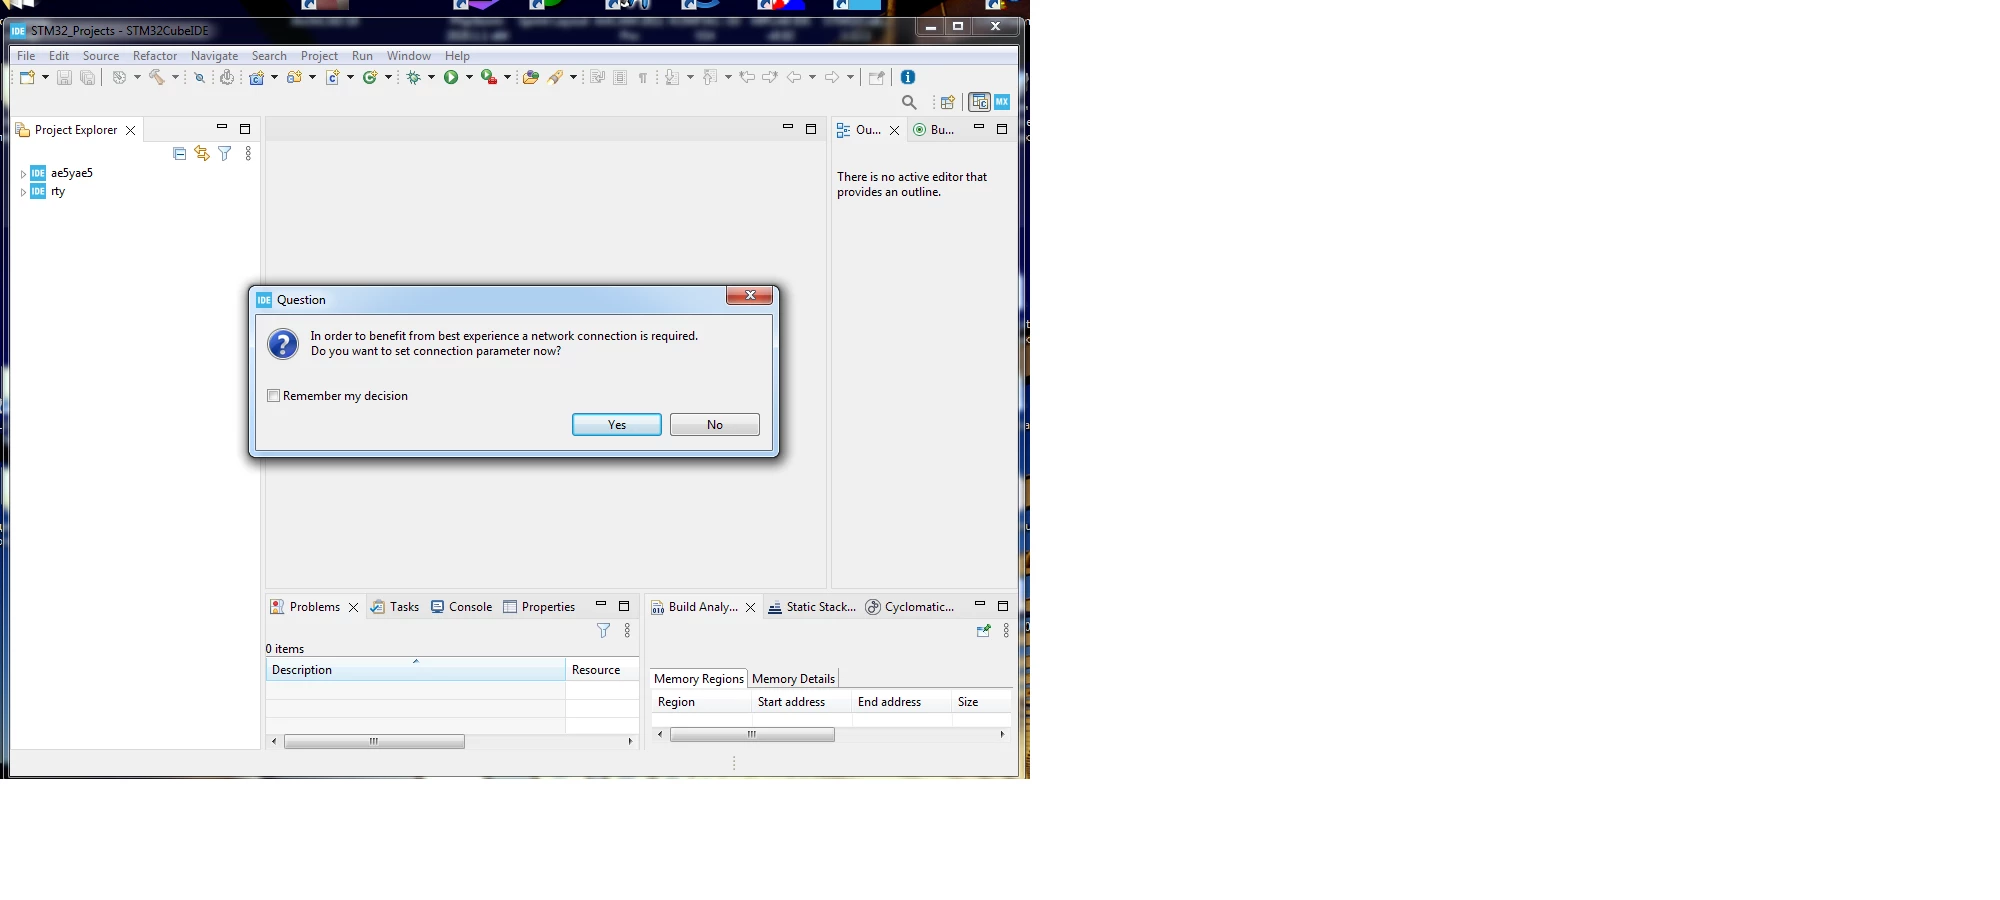Click the Problems view filter icon
Screen dimensions: 2000x900
tap(603, 630)
